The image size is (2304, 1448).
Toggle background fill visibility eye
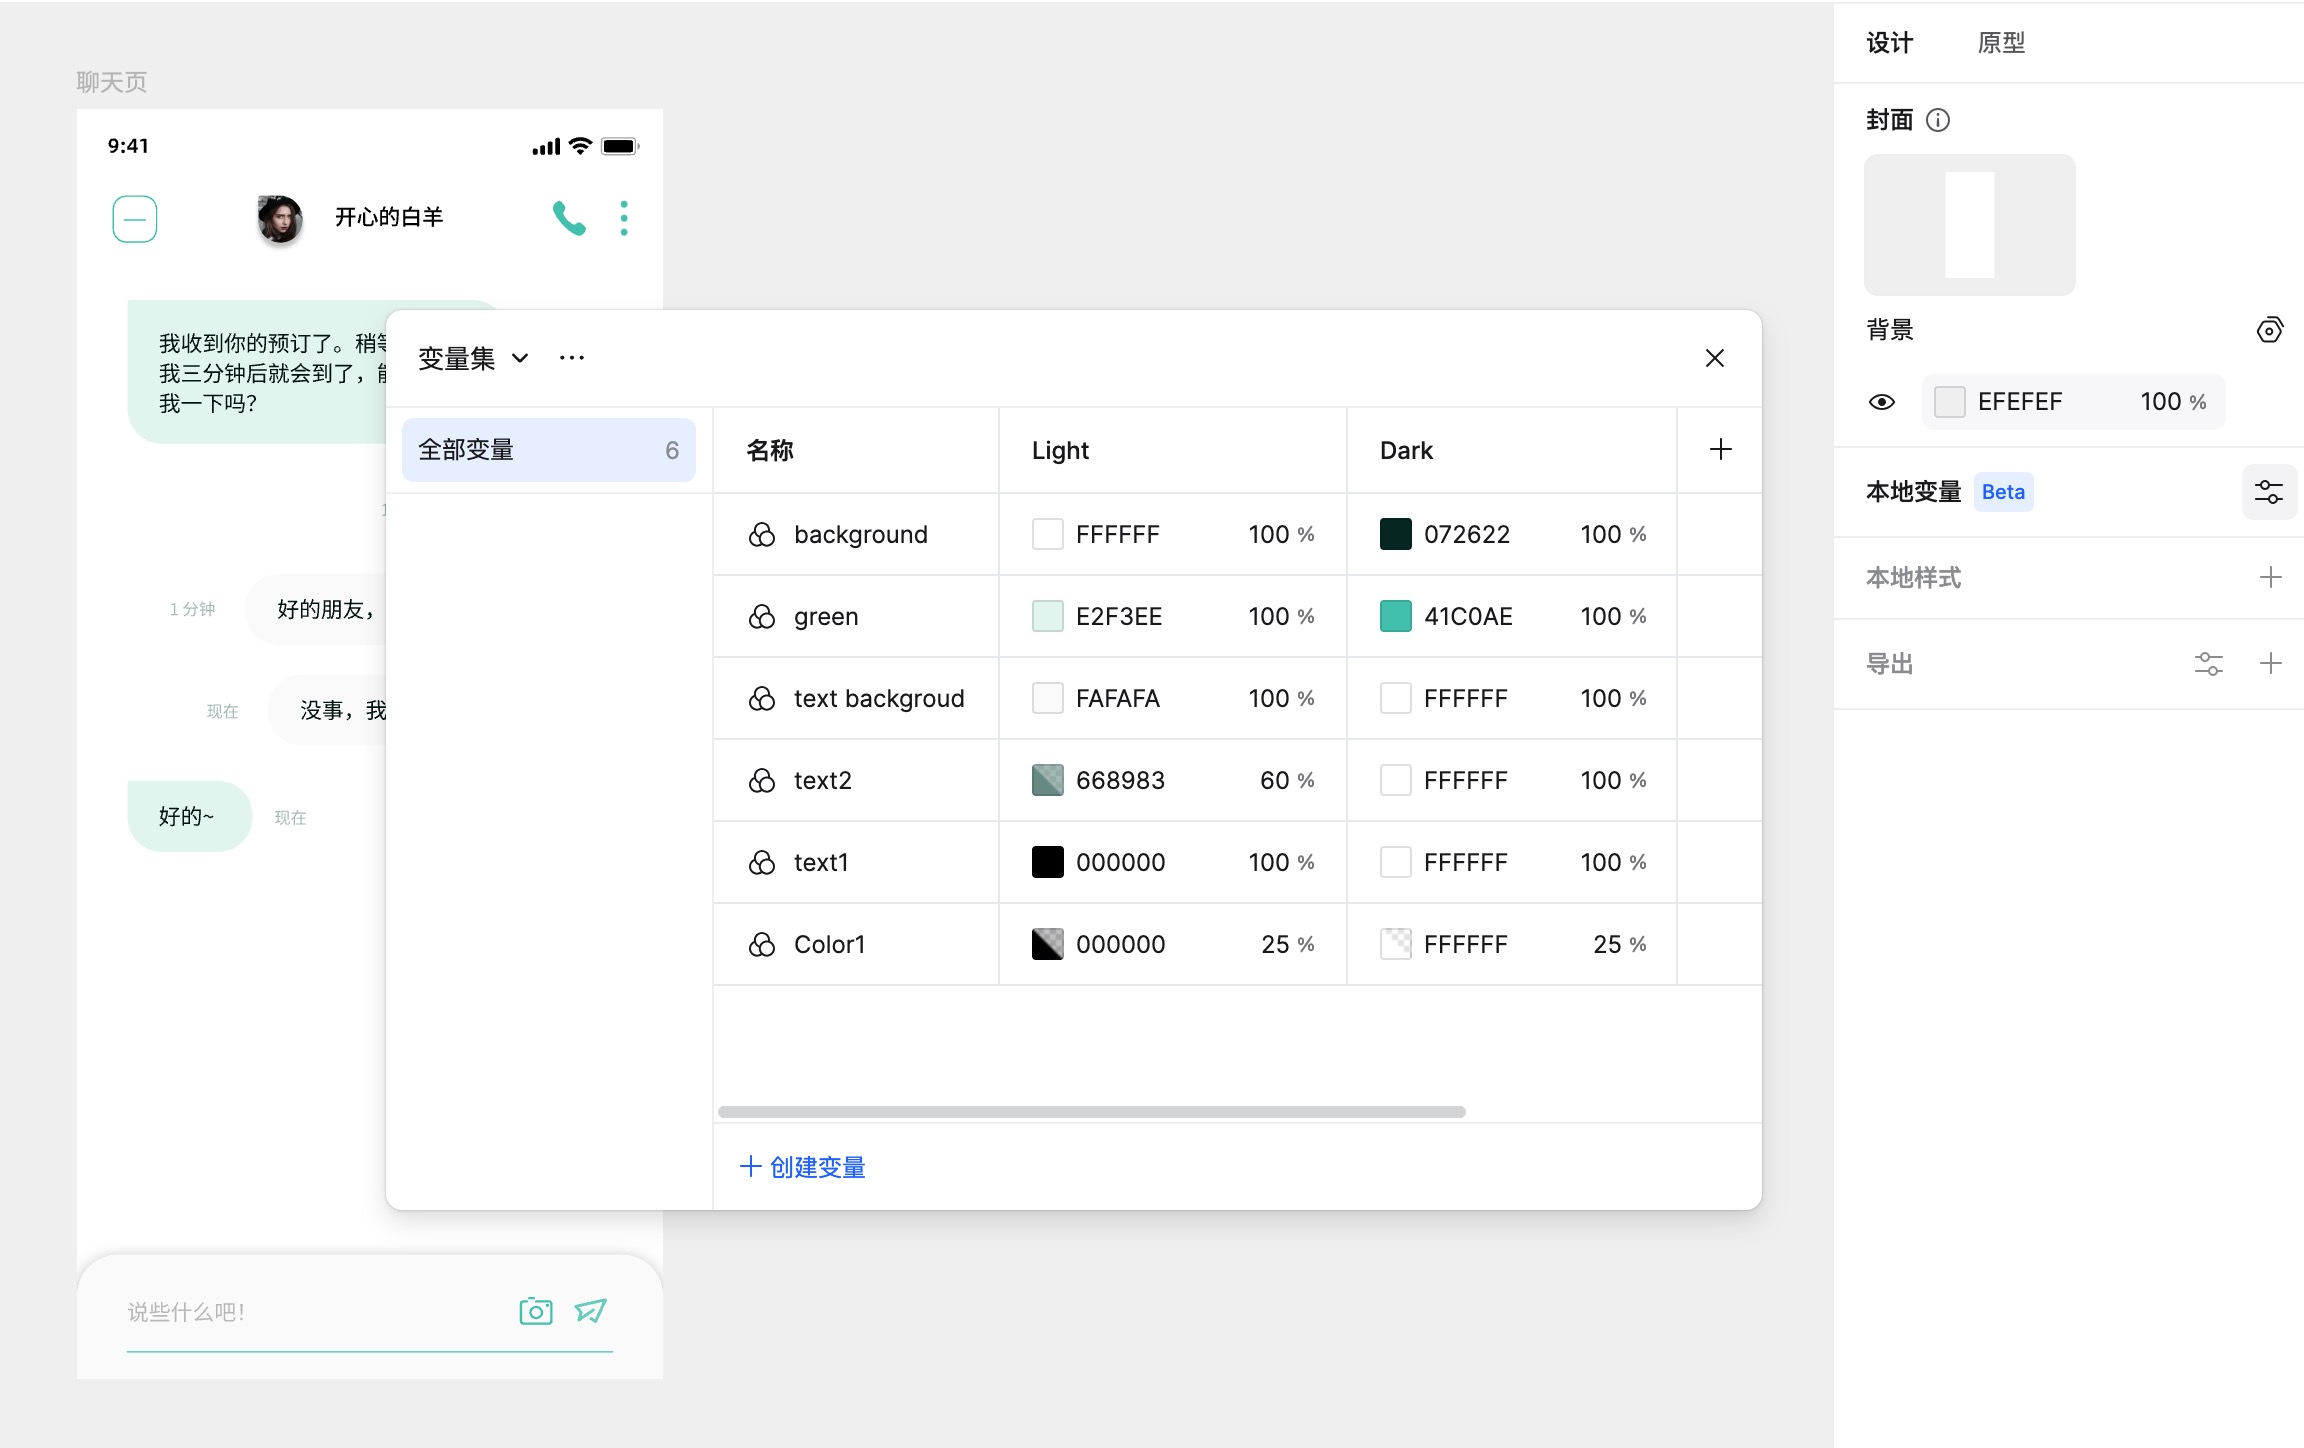(x=1881, y=402)
